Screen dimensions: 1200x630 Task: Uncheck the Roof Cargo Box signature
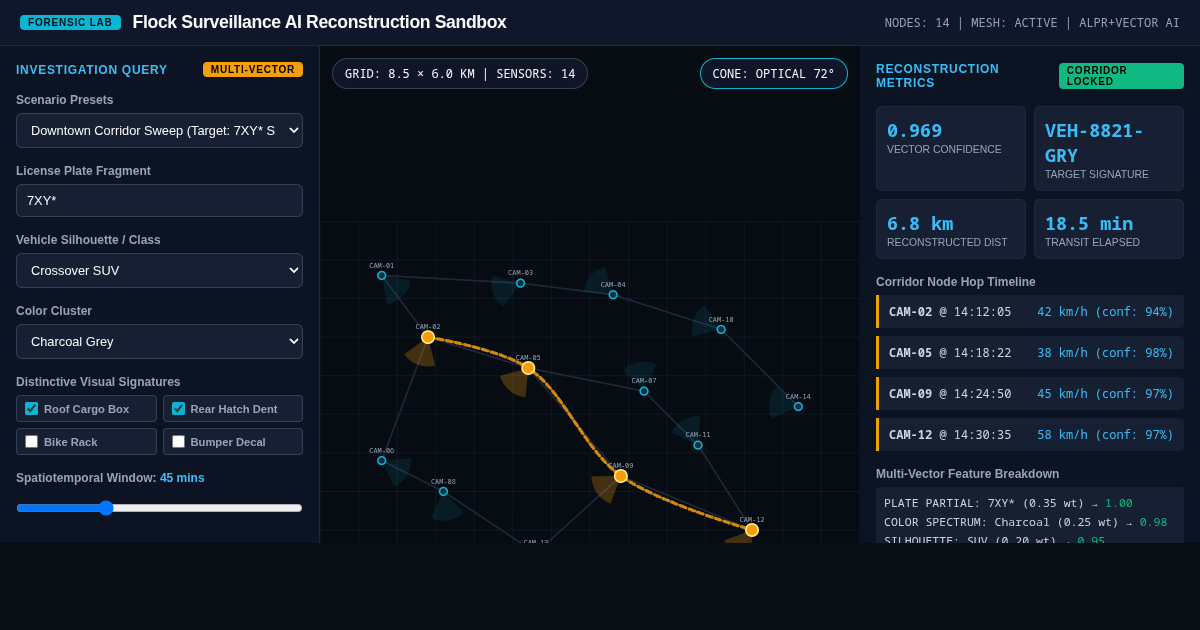31,408
